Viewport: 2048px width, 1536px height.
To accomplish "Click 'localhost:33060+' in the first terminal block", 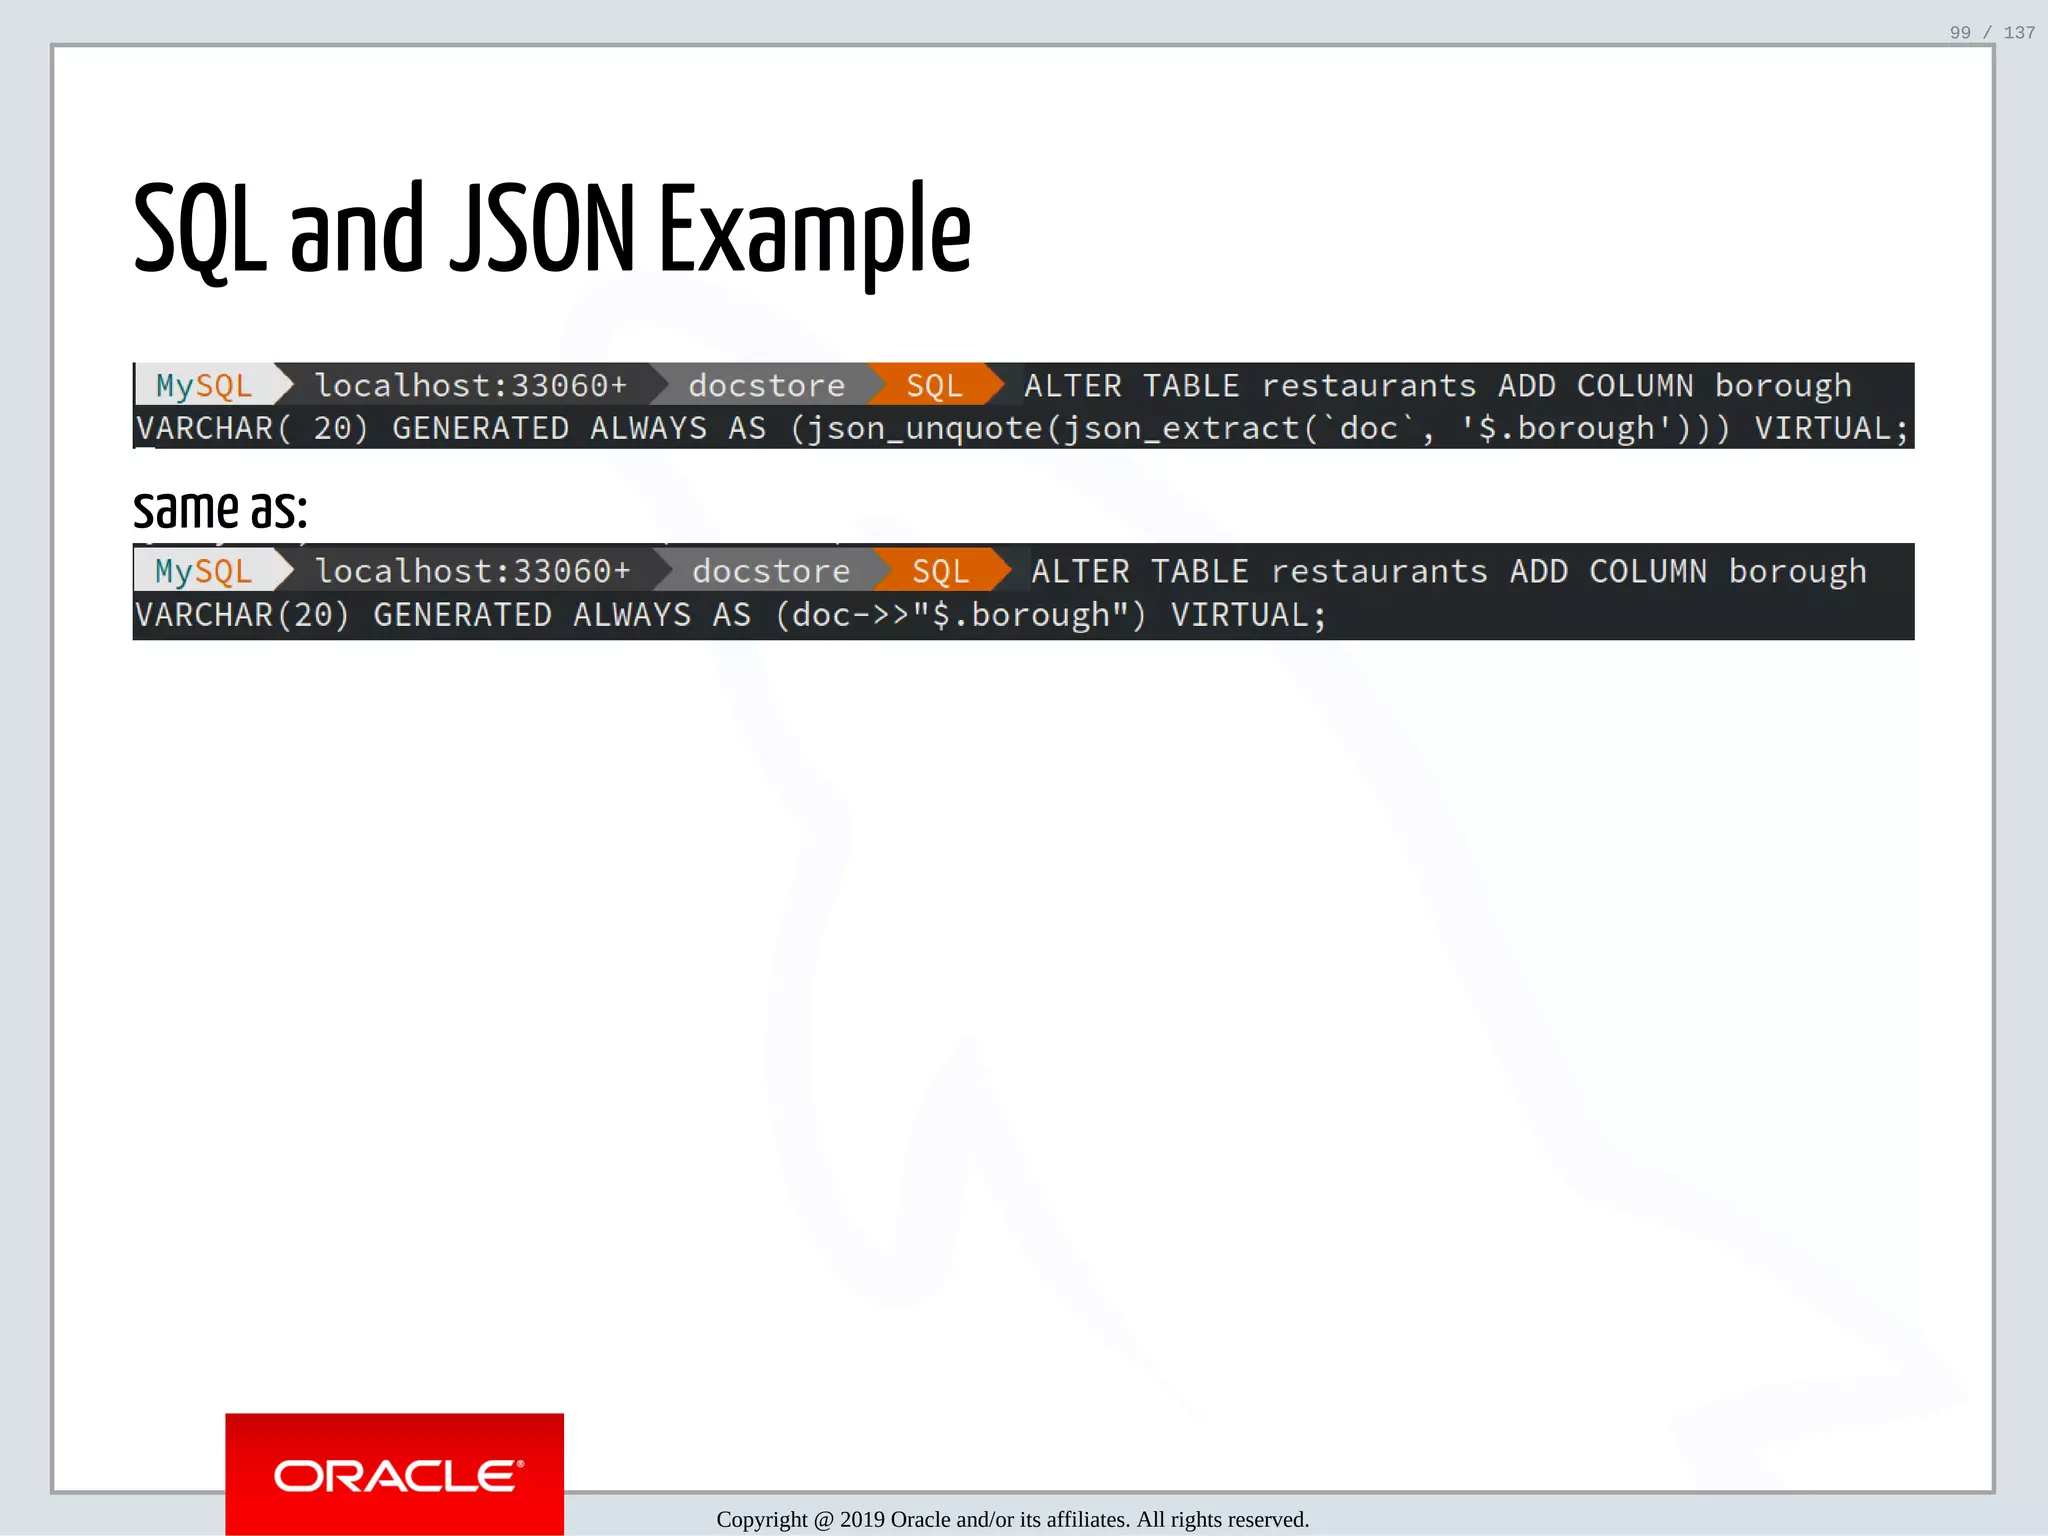I will pyautogui.click(x=471, y=385).
